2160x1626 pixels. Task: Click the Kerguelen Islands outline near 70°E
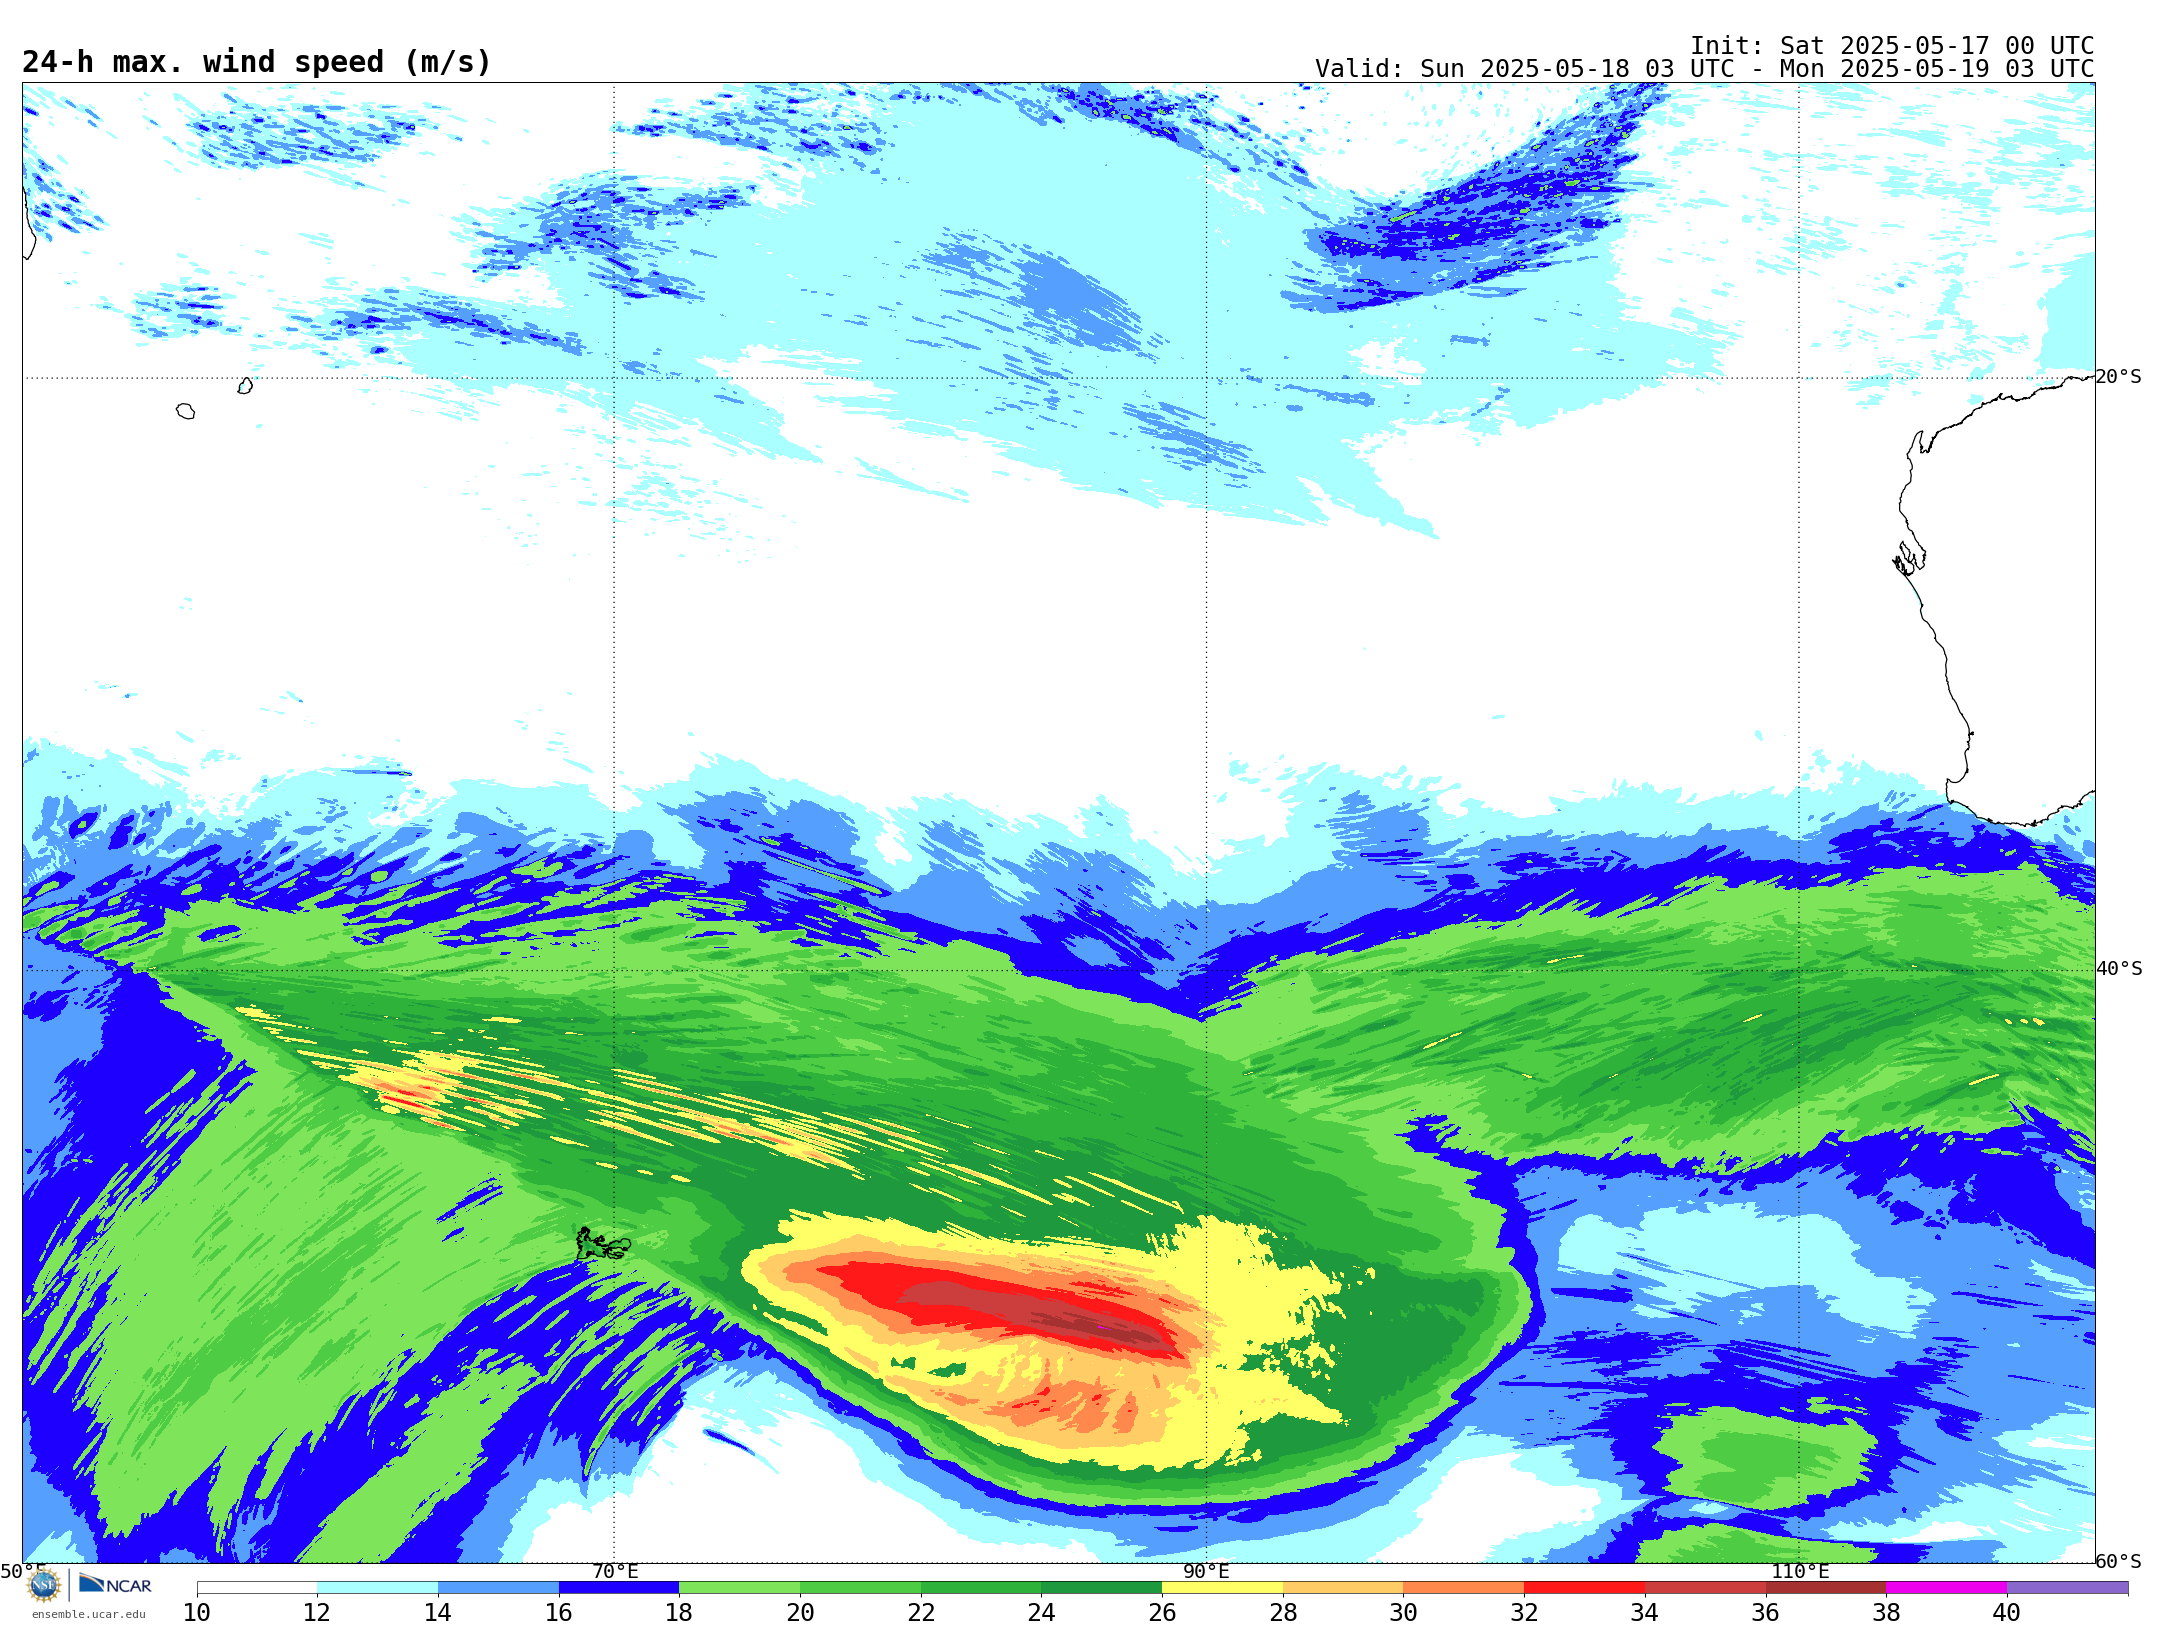click(603, 1245)
